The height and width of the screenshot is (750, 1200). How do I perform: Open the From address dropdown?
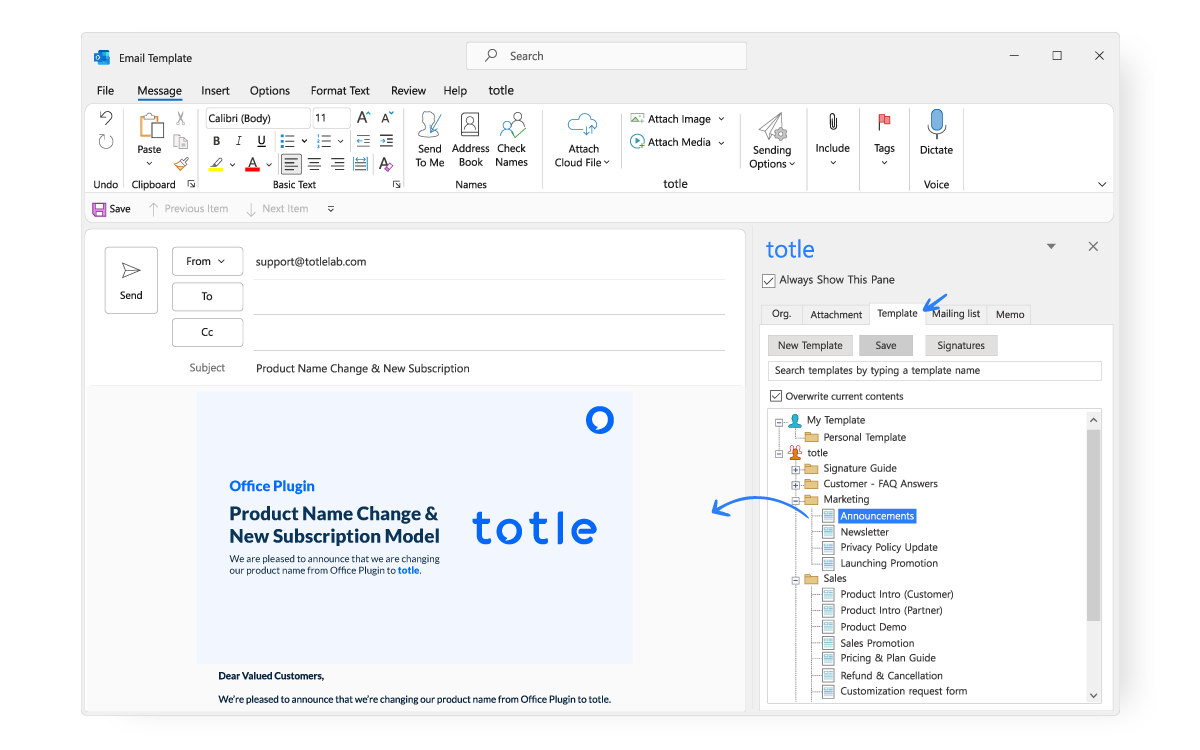click(x=207, y=261)
